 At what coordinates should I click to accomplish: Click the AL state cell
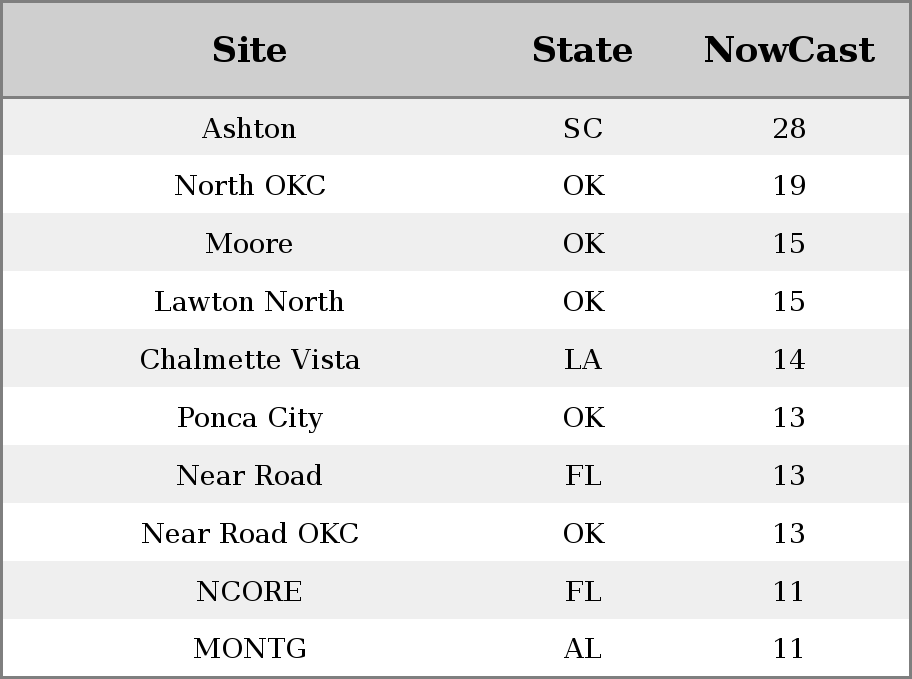(583, 648)
